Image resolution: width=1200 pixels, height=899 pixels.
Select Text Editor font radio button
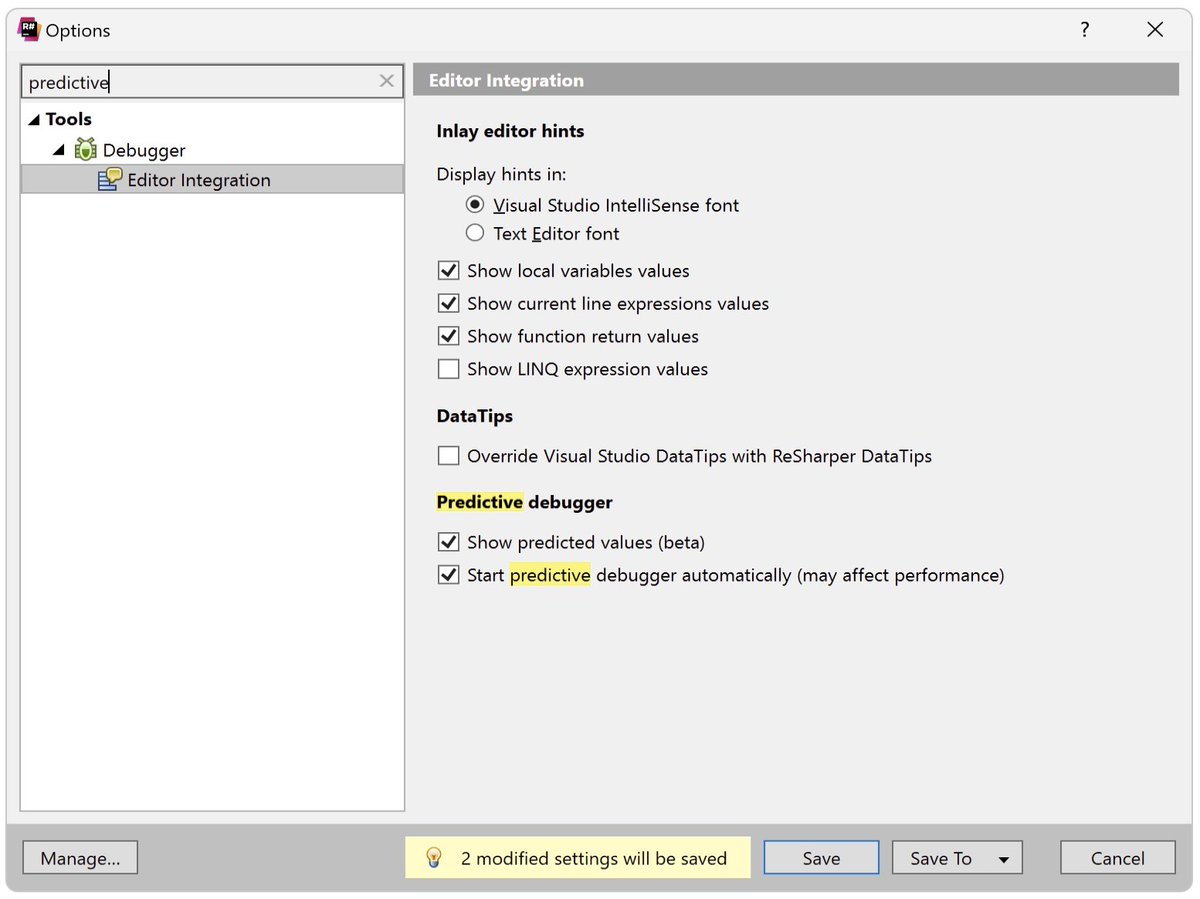475,233
